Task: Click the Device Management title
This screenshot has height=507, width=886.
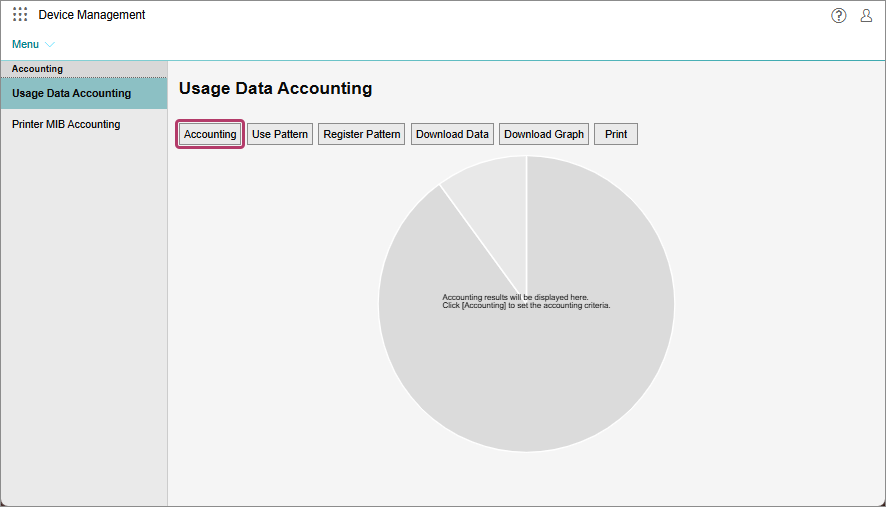Action: tap(92, 15)
